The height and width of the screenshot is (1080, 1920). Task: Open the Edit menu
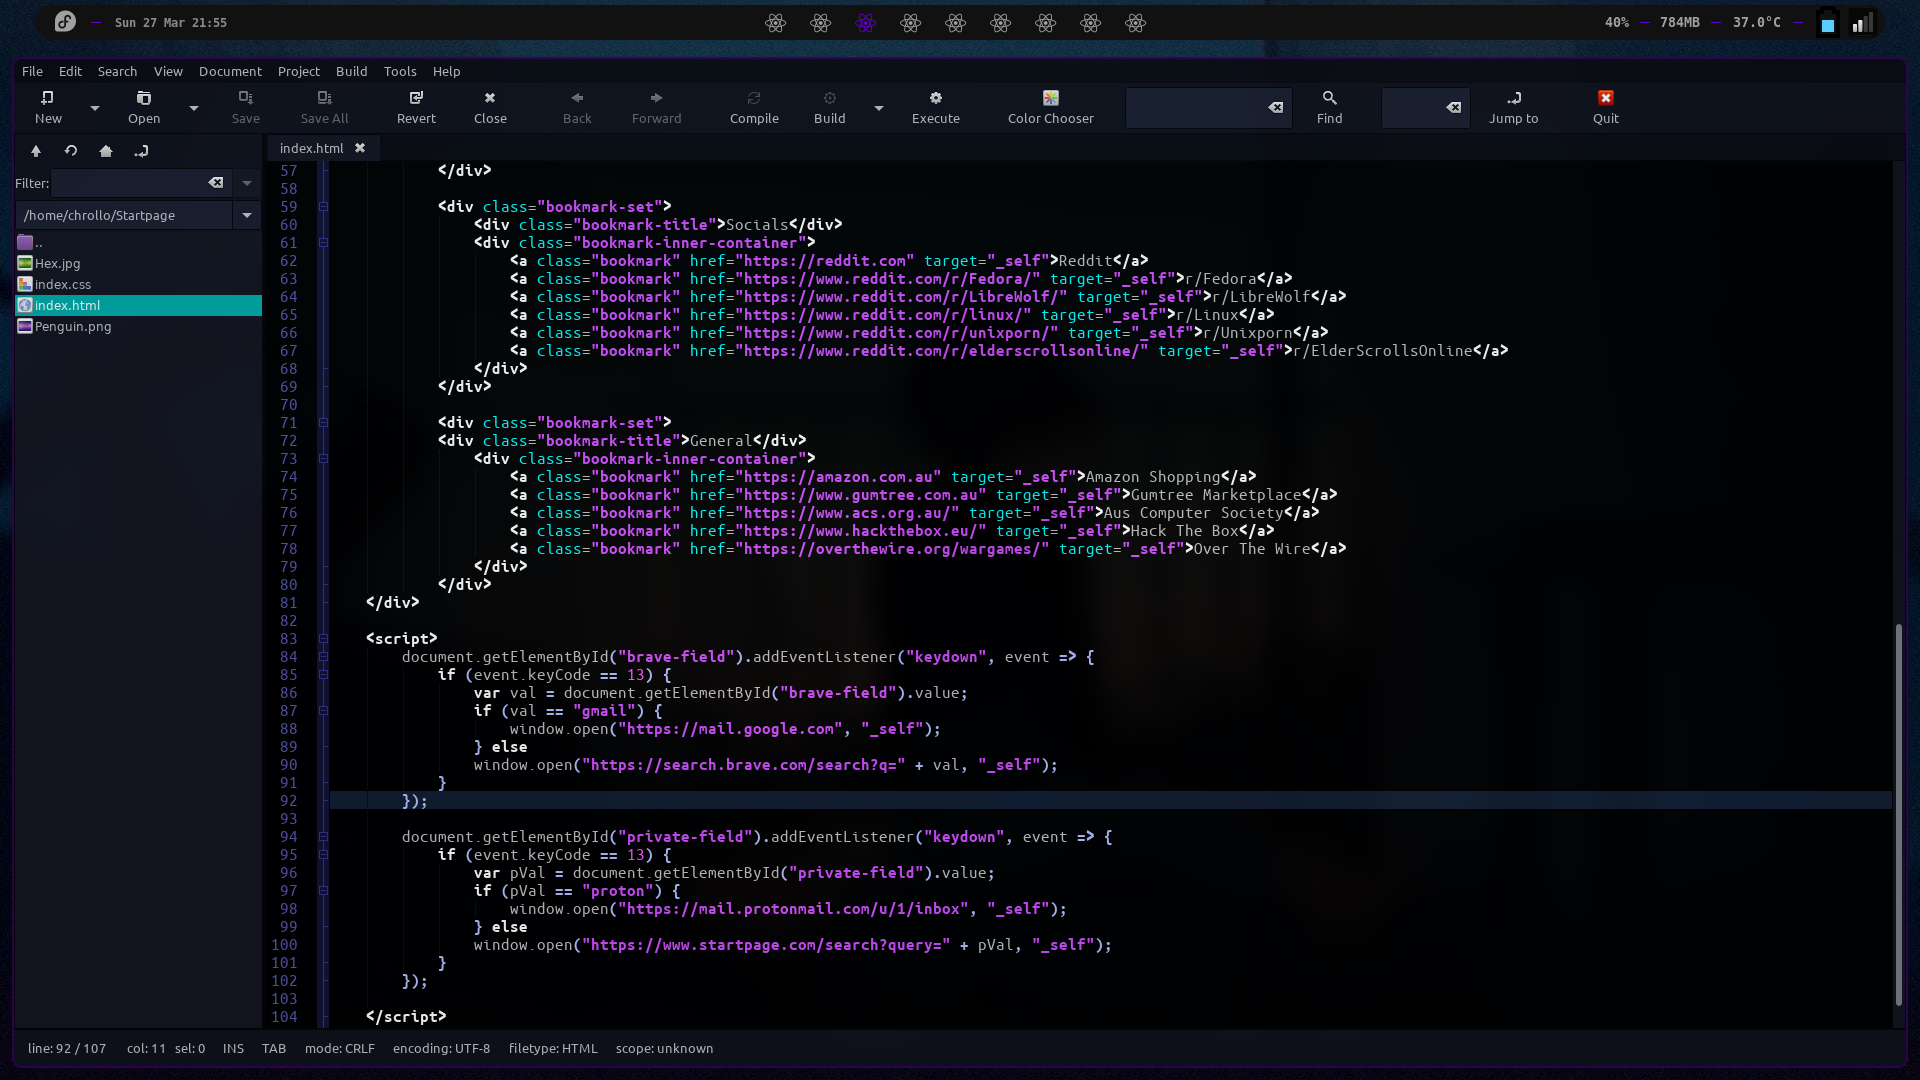tap(70, 71)
